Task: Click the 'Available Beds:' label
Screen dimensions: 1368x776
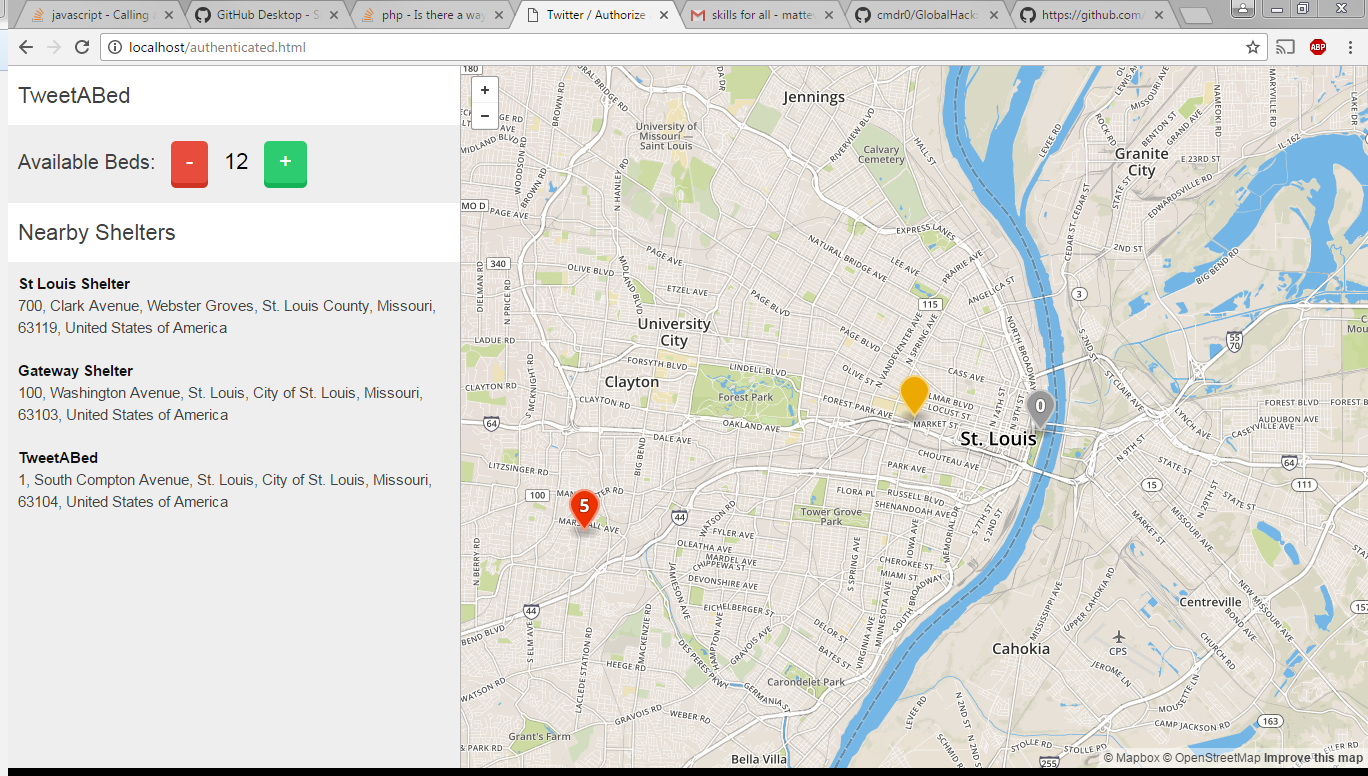Action: click(86, 162)
